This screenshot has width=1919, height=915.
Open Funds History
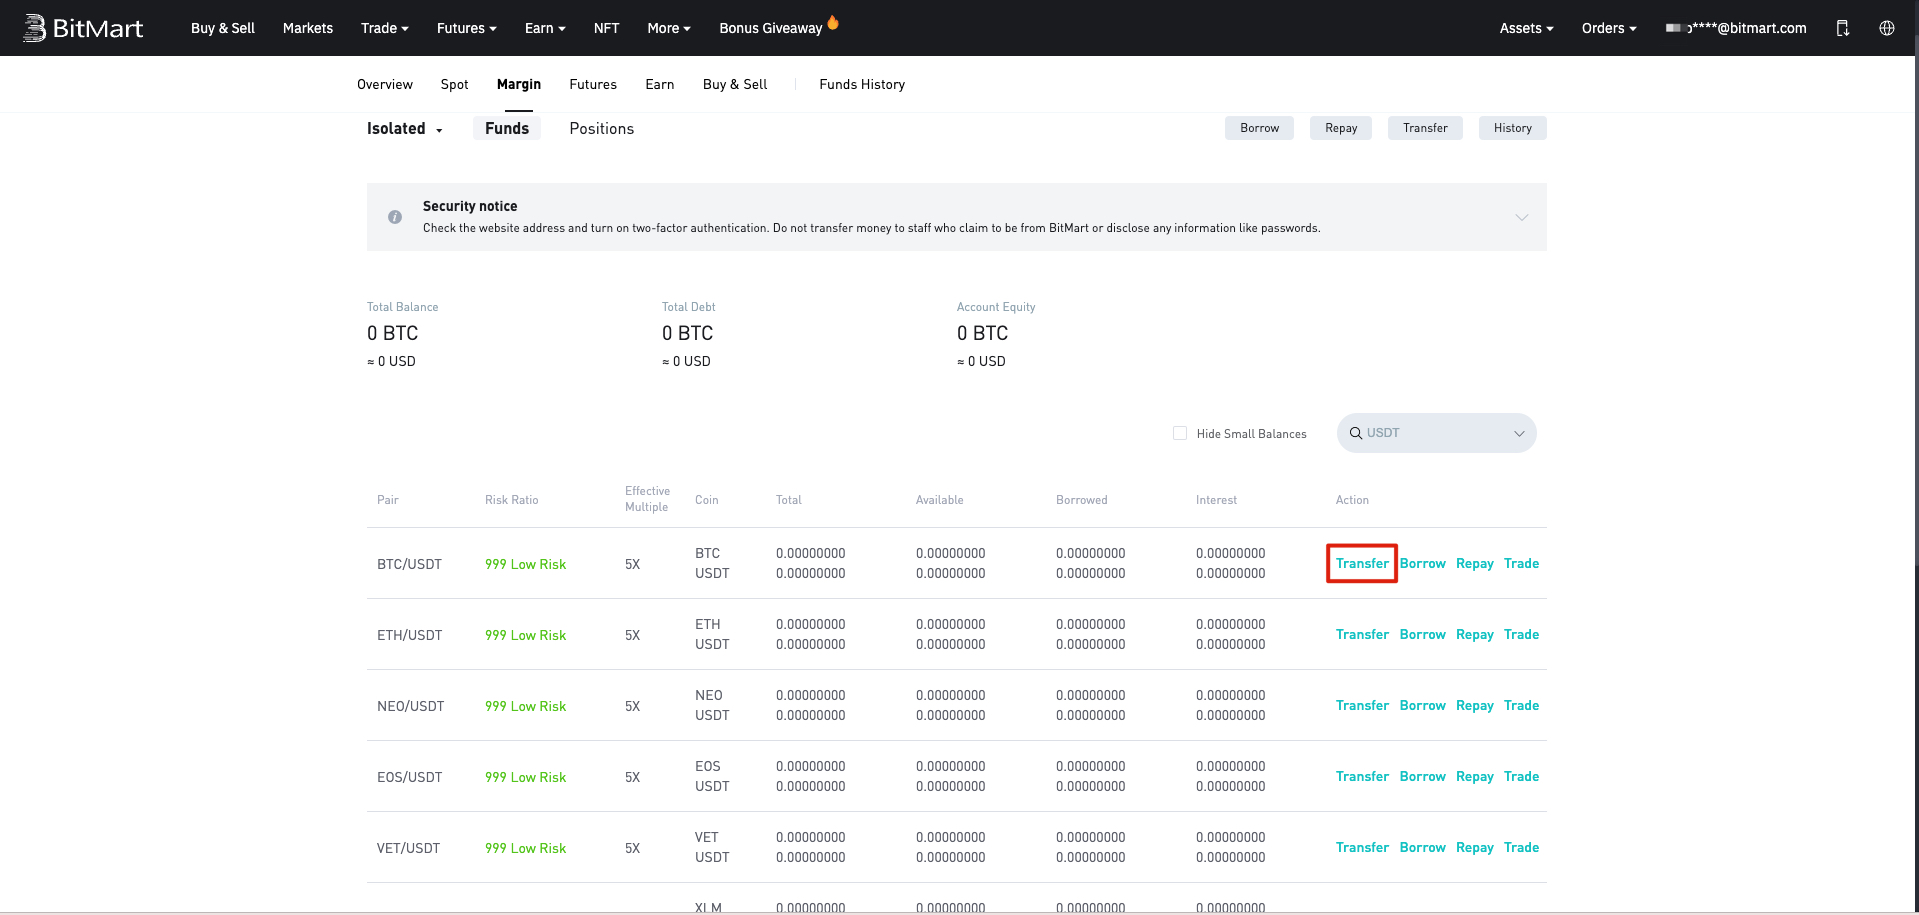[x=862, y=84]
